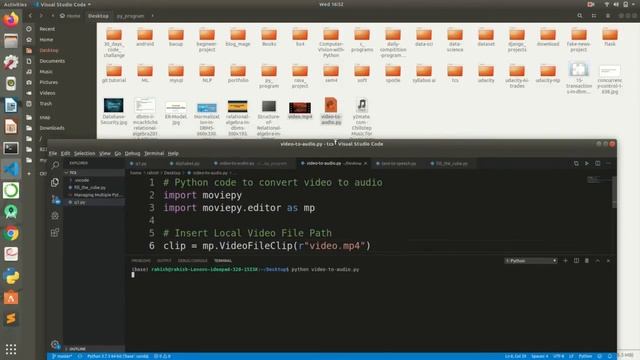Open the Search view in VS Code activity bar
This screenshot has height=360, width=640.
click(55, 165)
